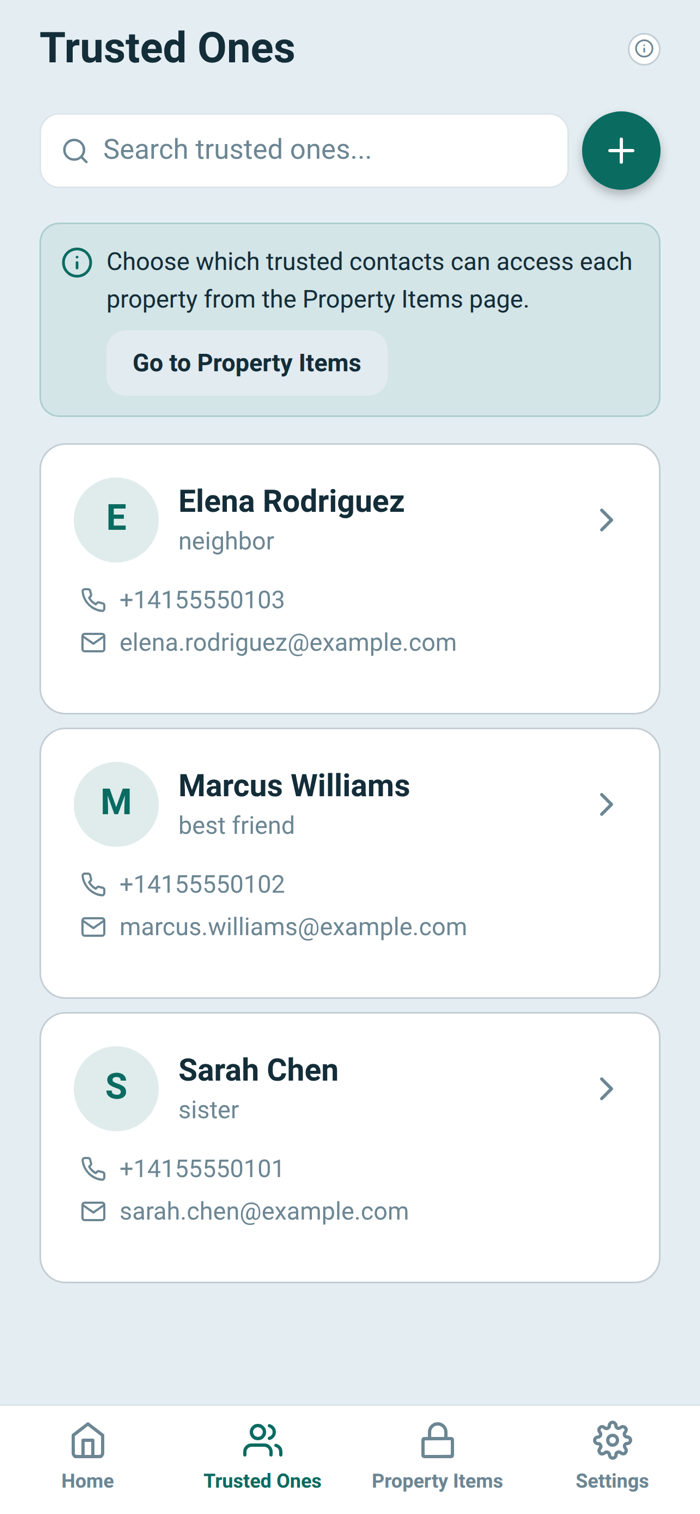The width and height of the screenshot is (700, 1514).
Task: Click the magnifier icon in search bar
Action: coord(75,151)
